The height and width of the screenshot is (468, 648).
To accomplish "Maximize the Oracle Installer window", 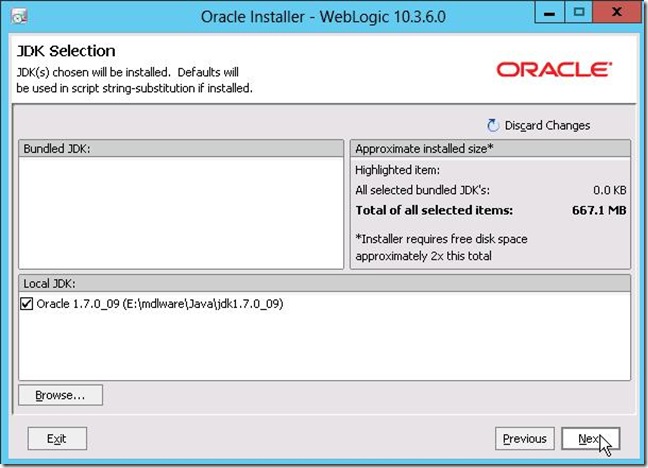I will [x=578, y=12].
